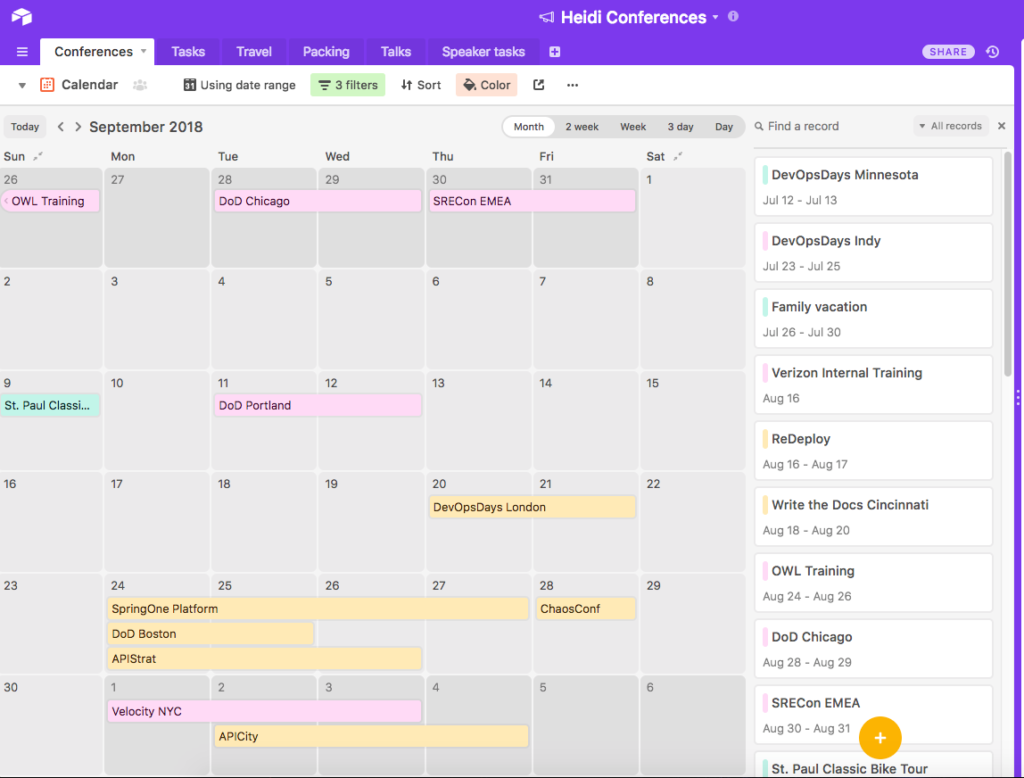Open DevOpsDays London calendar event

(532, 507)
